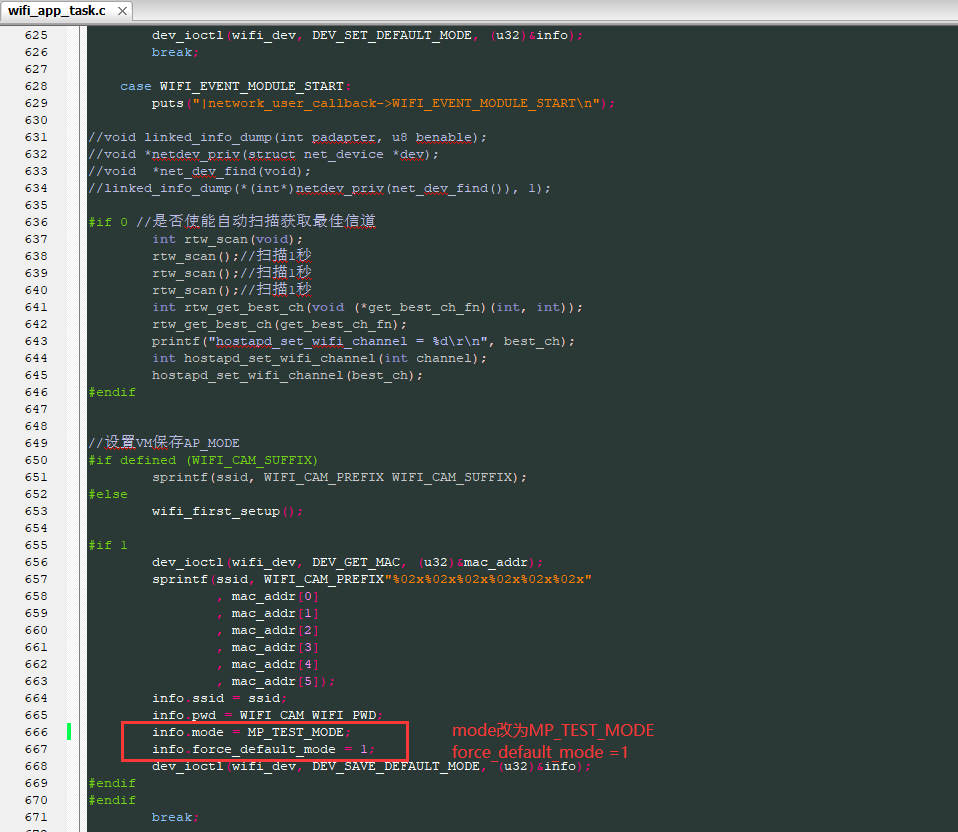This screenshot has width=958, height=832.
Task: Place cursor on the DEV_SET_DEFAULT_MODE ioctl line
Action: point(367,35)
